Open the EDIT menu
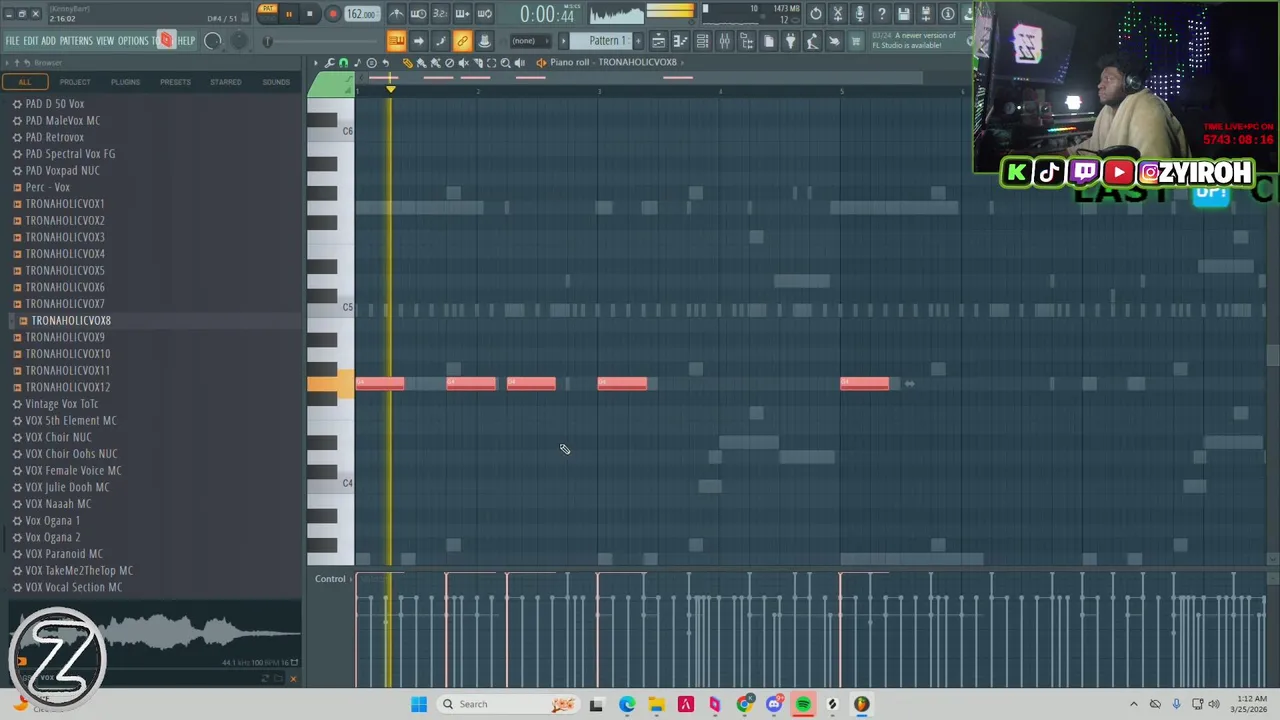The image size is (1280, 720). point(31,41)
